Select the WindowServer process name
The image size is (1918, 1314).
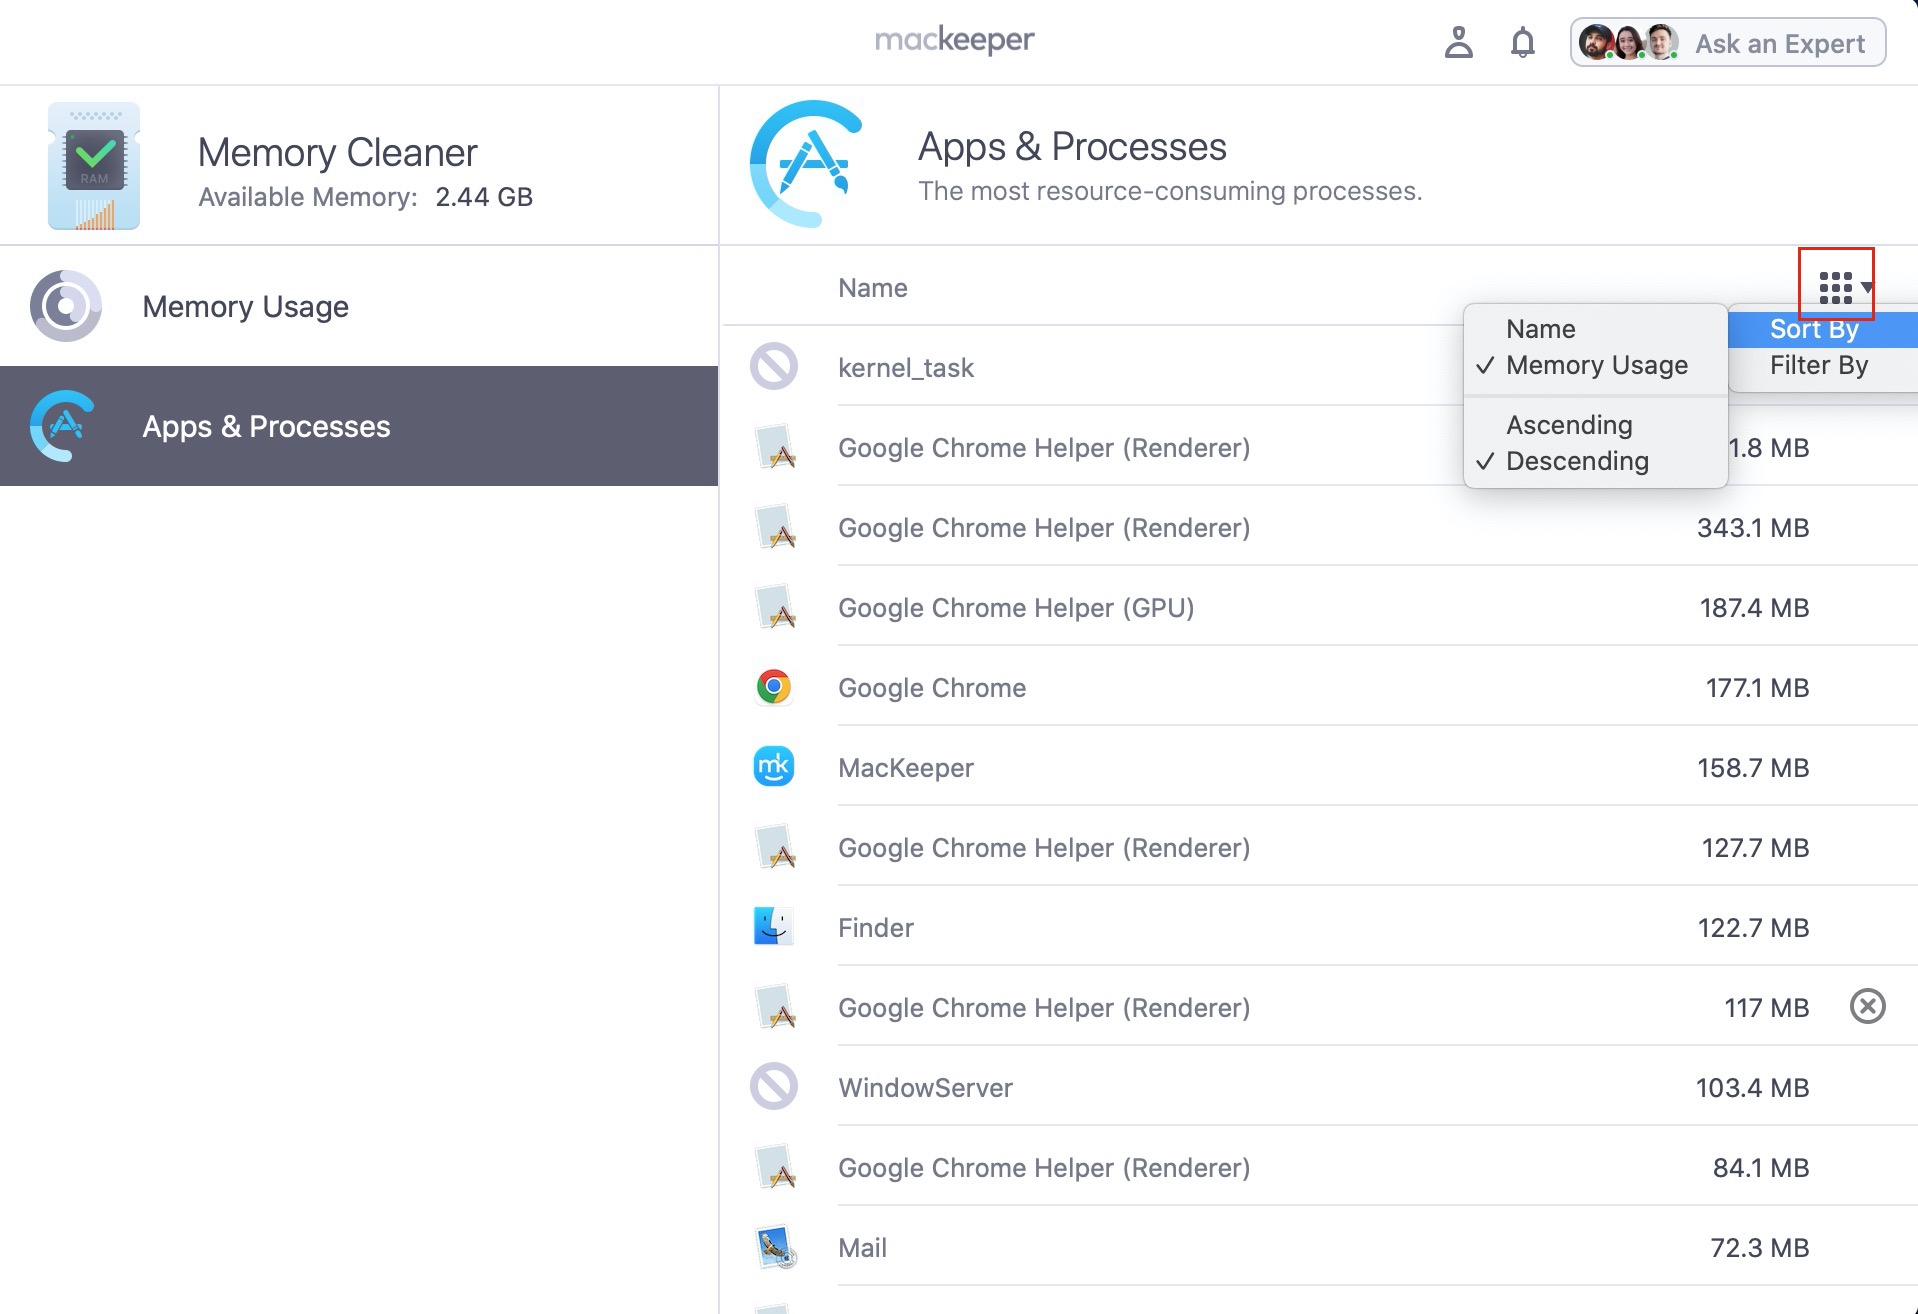[925, 1088]
